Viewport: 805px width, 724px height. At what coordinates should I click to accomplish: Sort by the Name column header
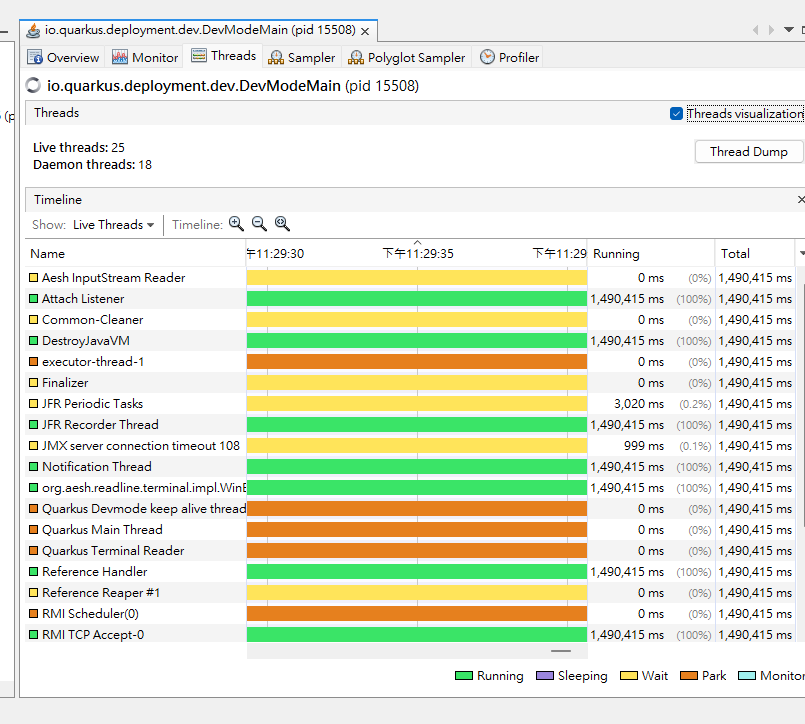pyautogui.click(x=135, y=253)
